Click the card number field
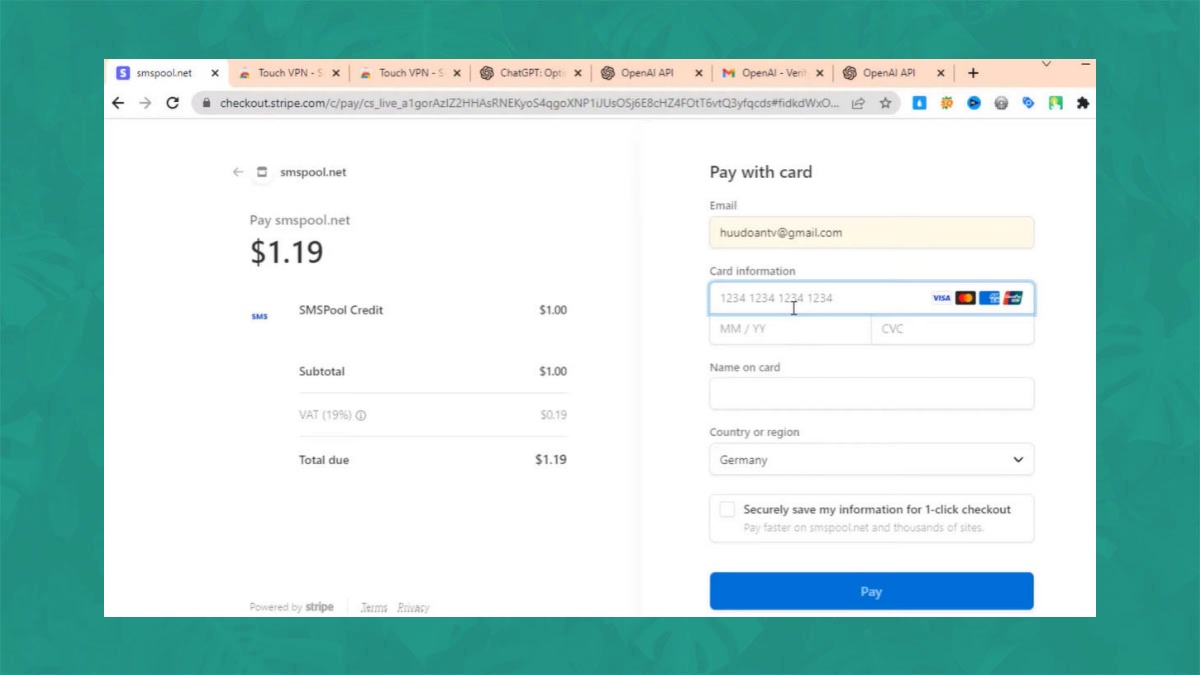This screenshot has height=675, width=1200. click(x=820, y=298)
